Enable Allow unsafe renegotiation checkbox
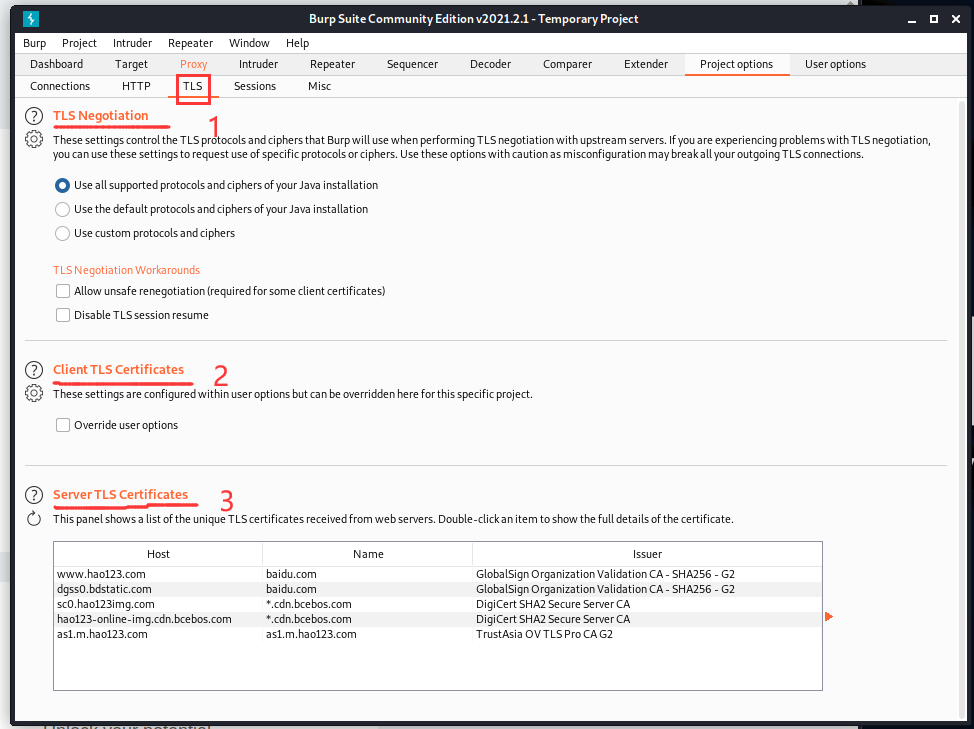 [x=63, y=291]
